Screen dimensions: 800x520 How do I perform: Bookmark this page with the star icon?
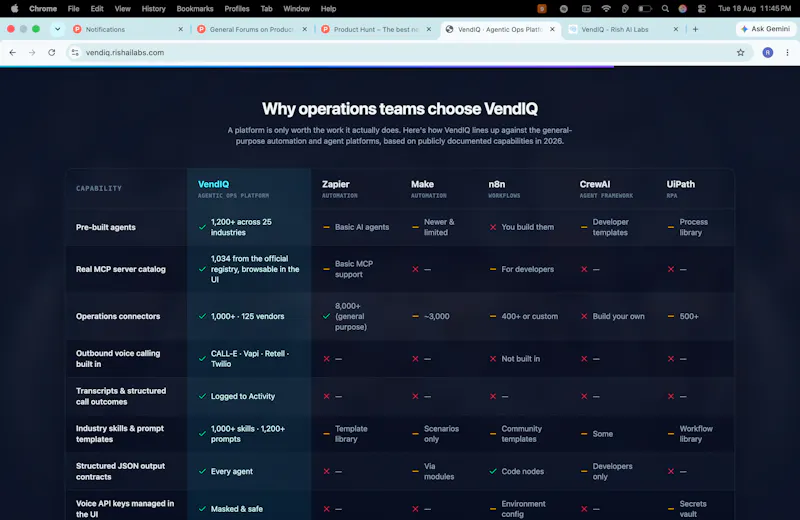tap(740, 52)
